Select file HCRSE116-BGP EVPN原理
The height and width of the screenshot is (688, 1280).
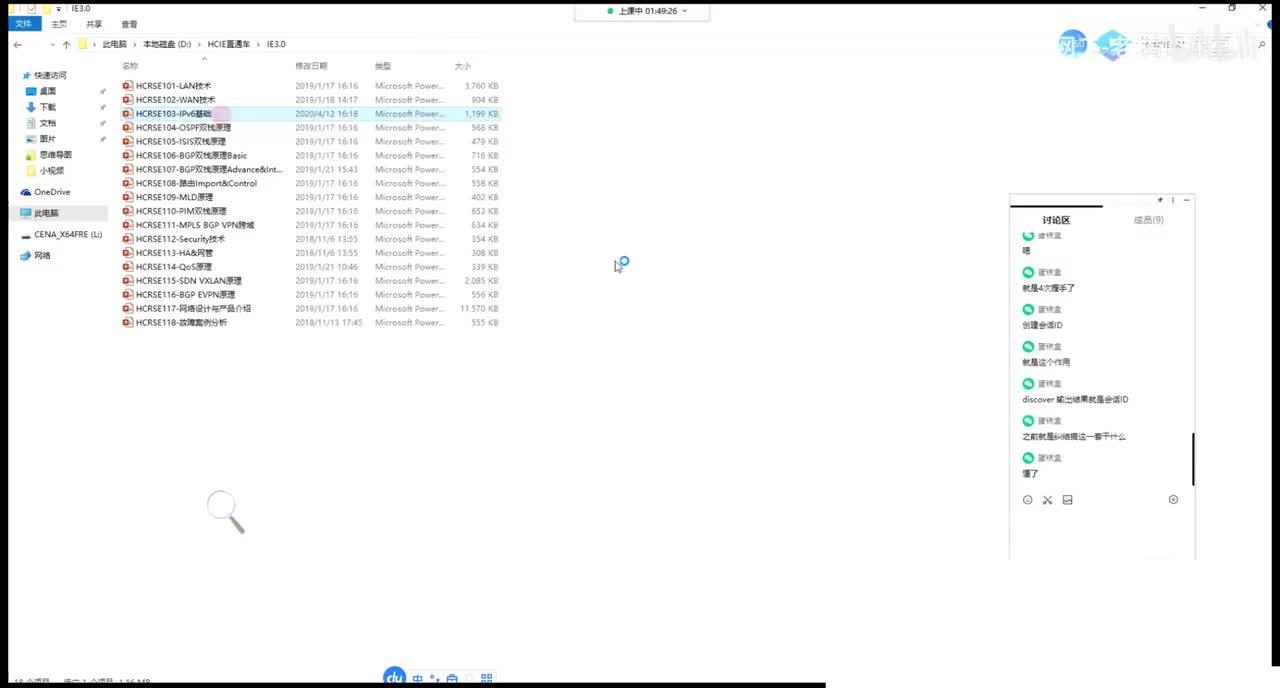(185, 295)
